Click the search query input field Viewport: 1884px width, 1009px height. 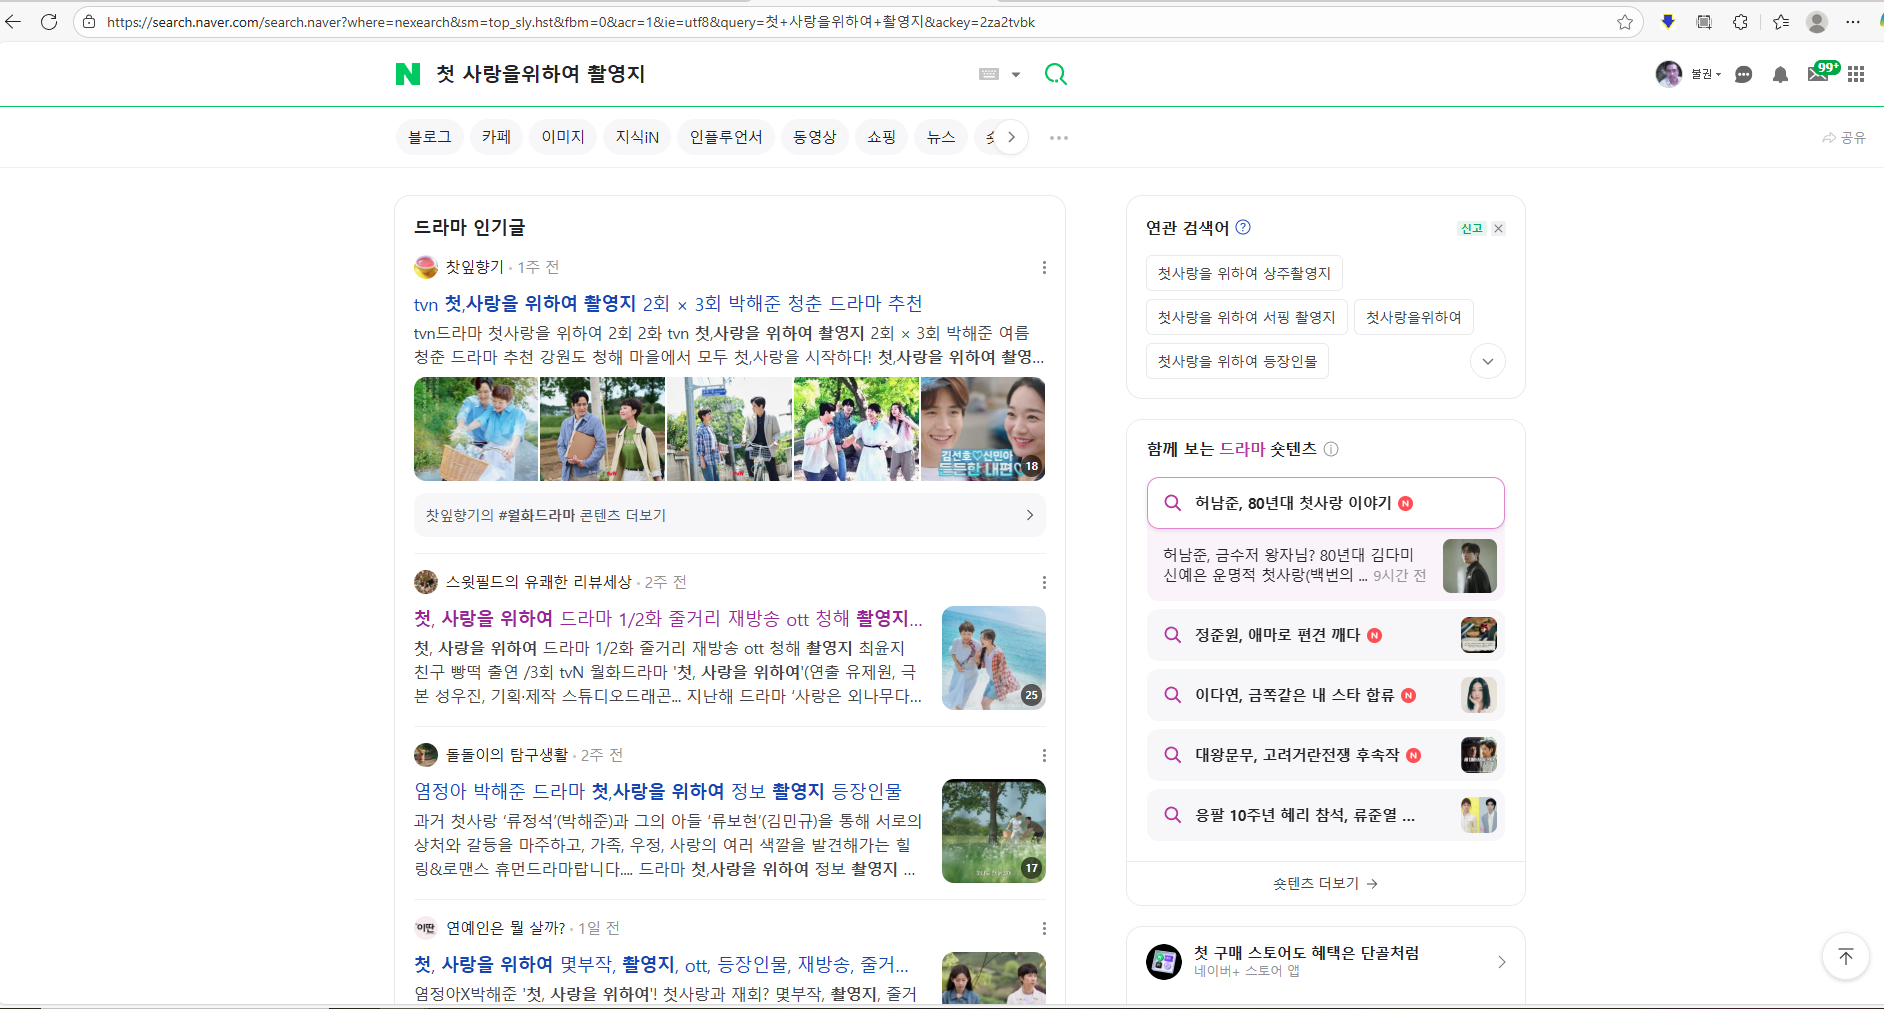click(700, 74)
